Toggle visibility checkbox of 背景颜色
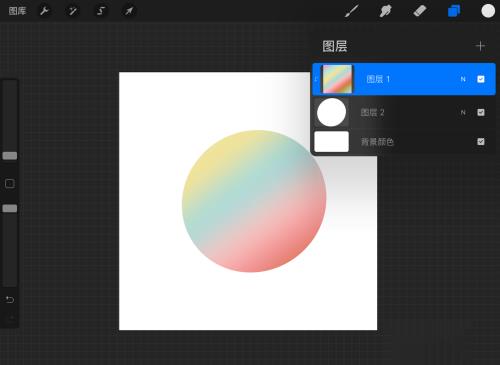 [x=481, y=142]
